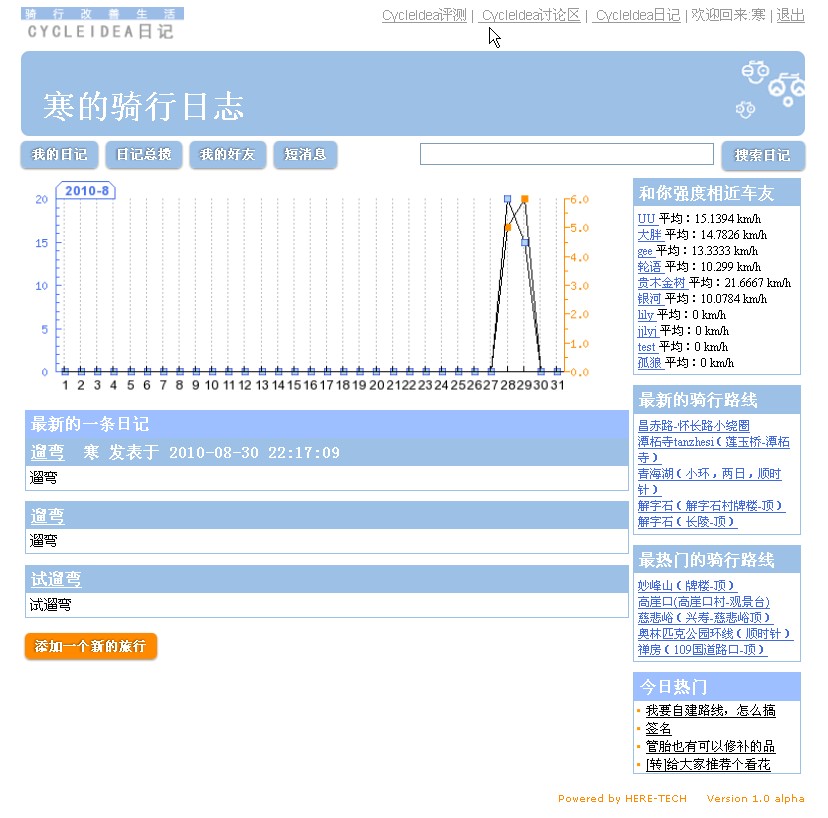Viewport: 828px width, 818px height.
Task: Click day 30 on the chart axis
Action: tap(541, 386)
